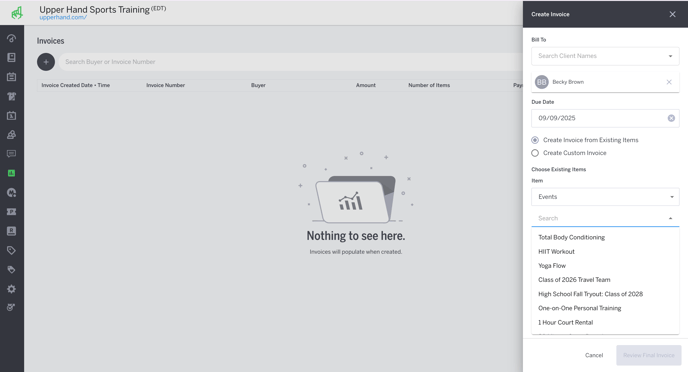Screen dimensions: 688x372
Task: Open the bottom checkmark icon in sidebar
Action: 12,308
